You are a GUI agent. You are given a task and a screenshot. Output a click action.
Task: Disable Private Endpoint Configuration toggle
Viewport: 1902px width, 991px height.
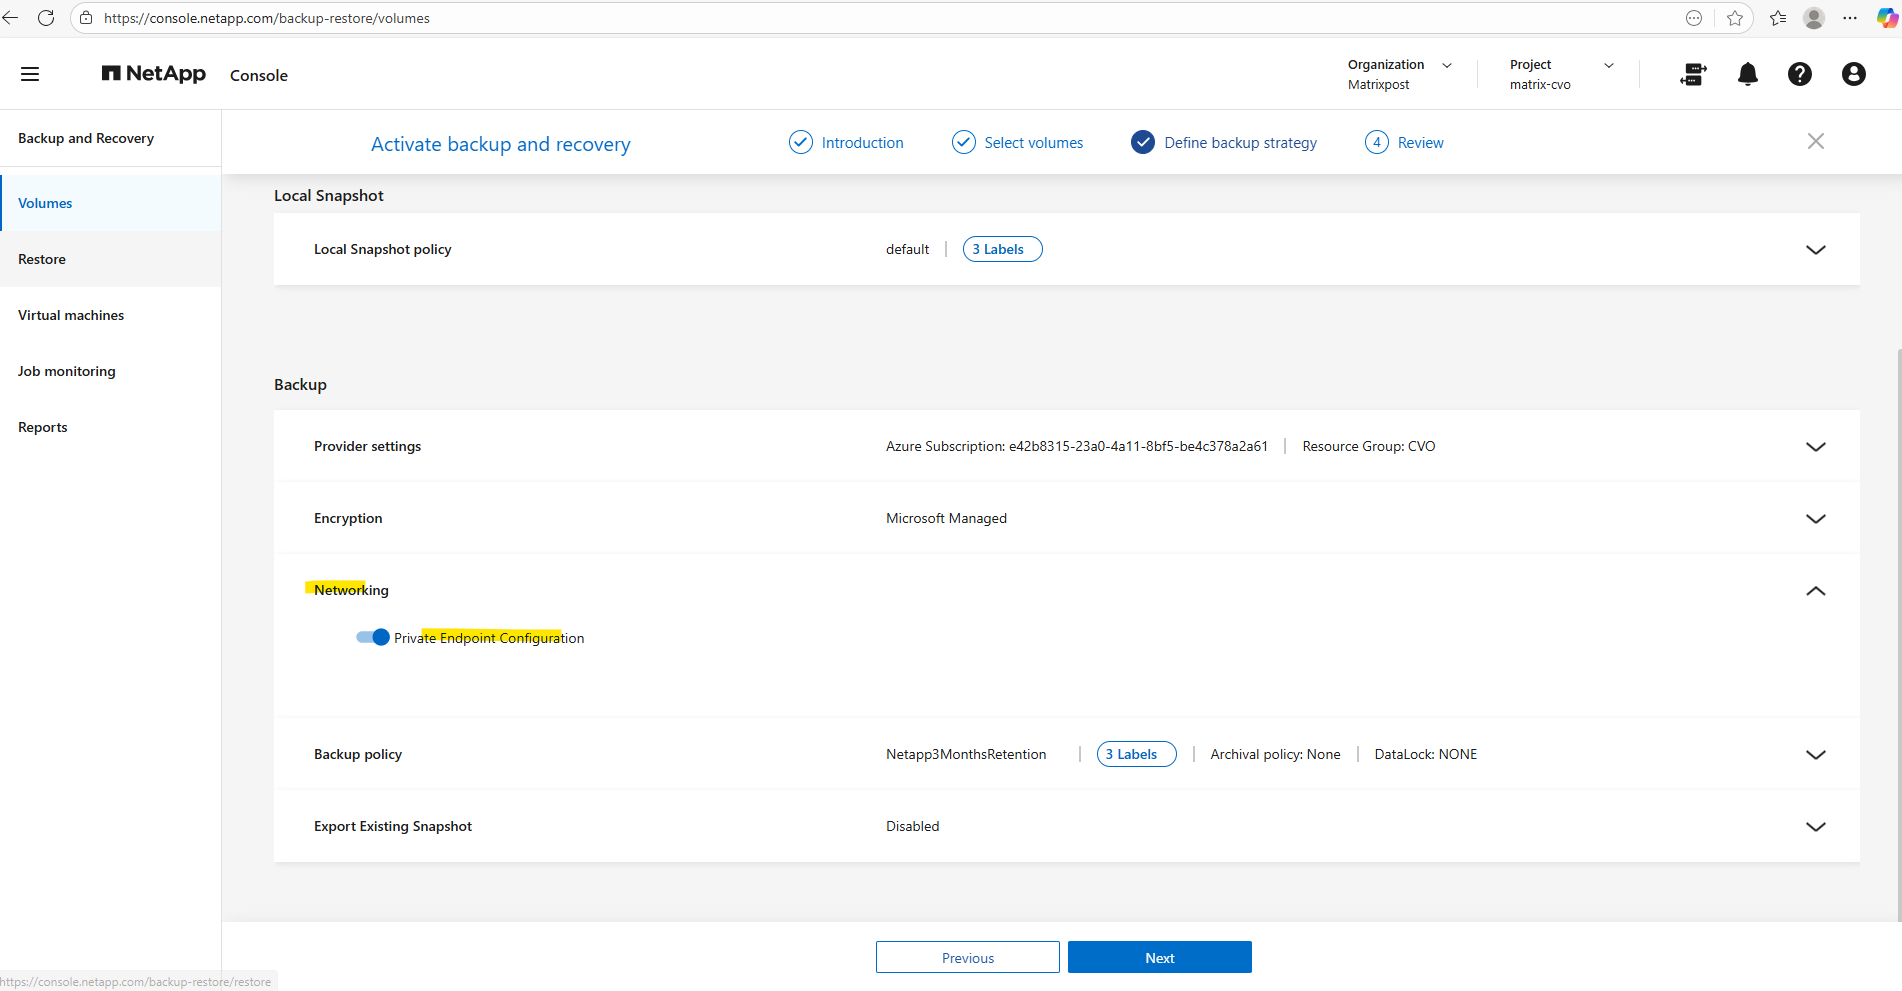pyautogui.click(x=373, y=637)
